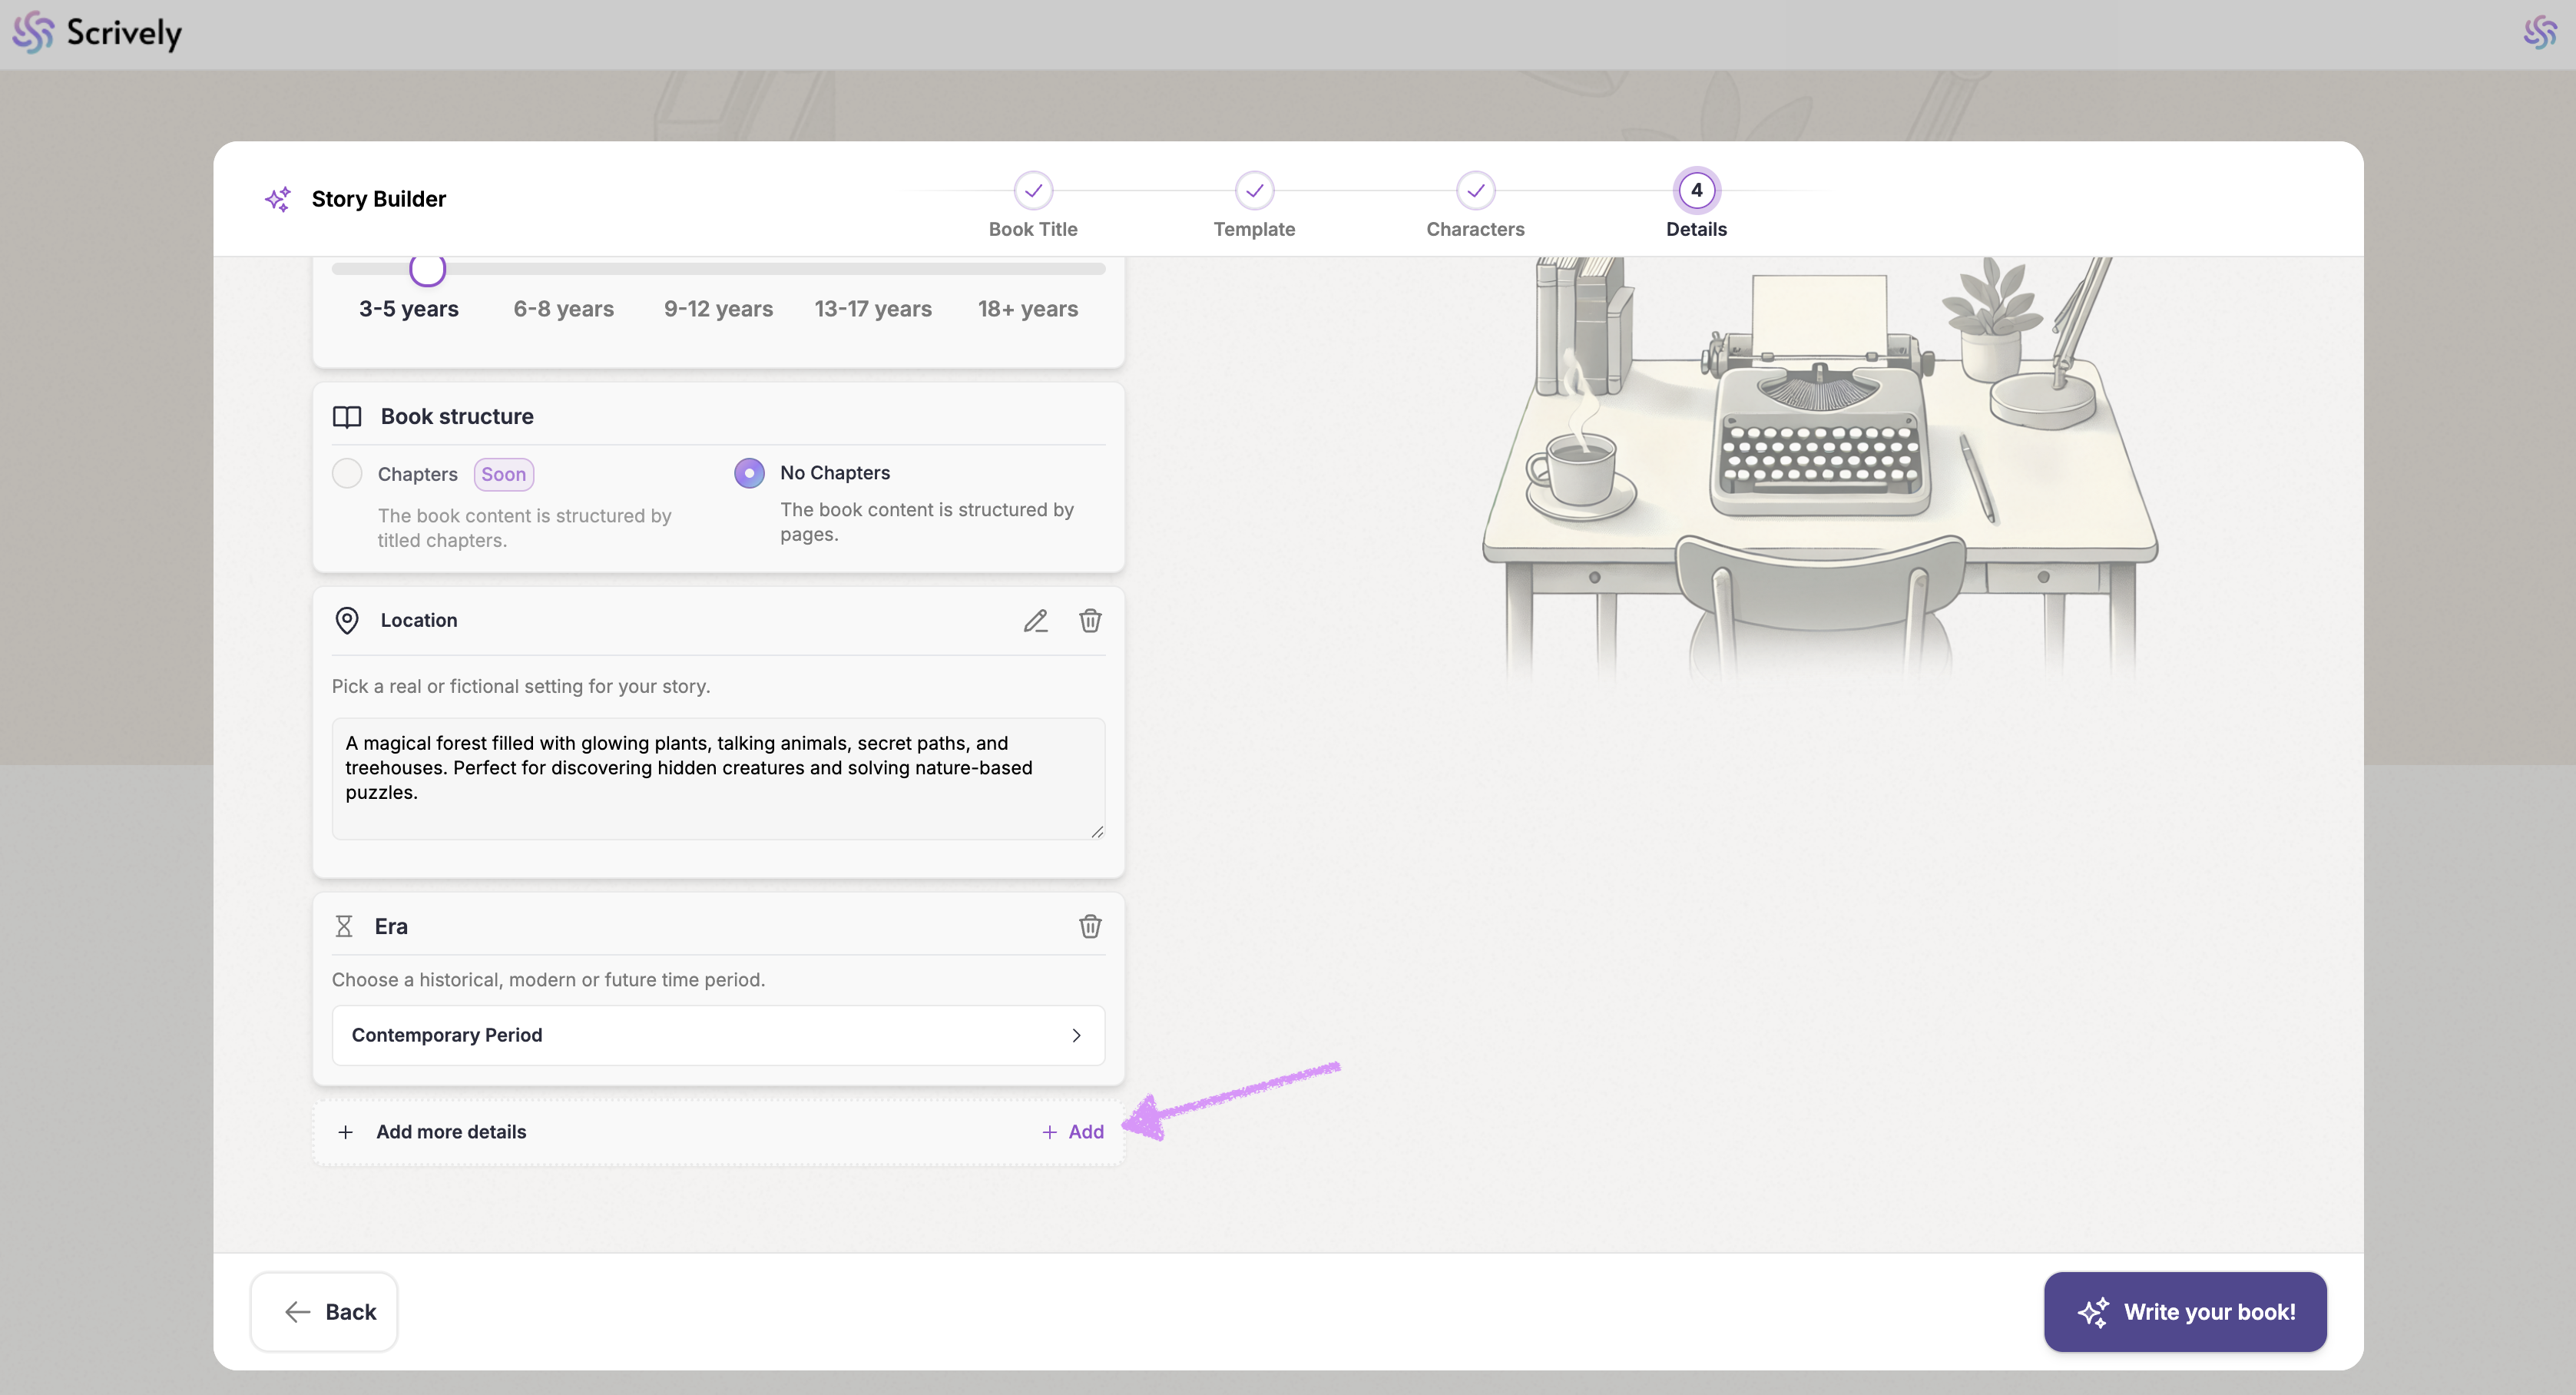Viewport: 2576px width, 1395px height.
Task: Delete the Location section with the trash icon
Action: tap(1090, 621)
